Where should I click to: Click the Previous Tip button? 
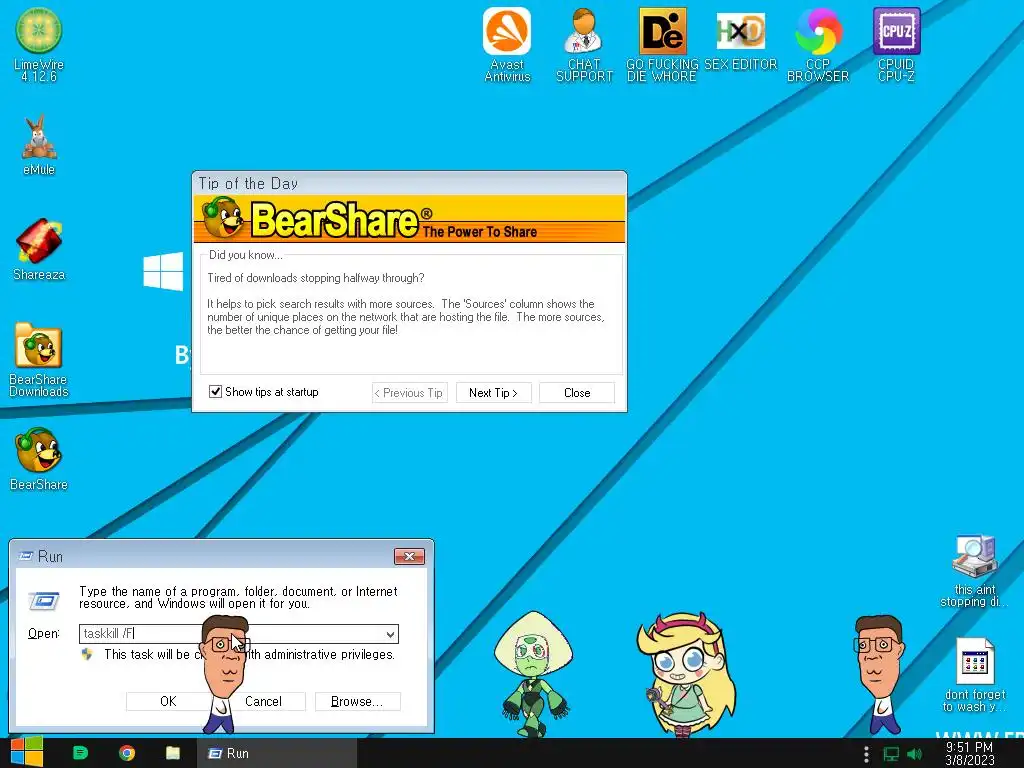409,392
